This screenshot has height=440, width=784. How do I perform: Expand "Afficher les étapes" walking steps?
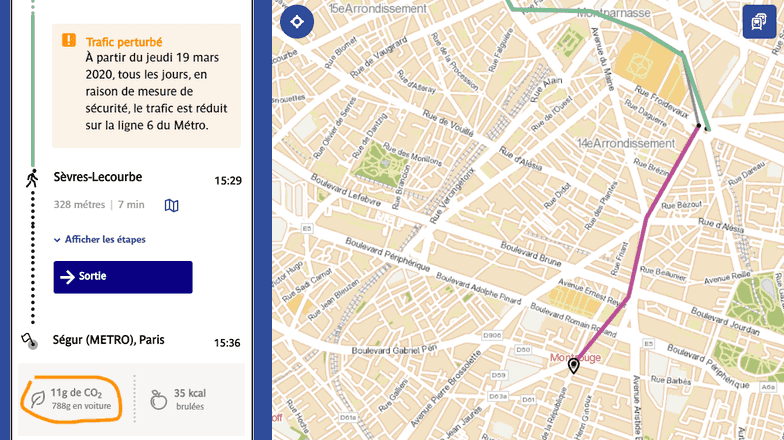[x=105, y=240]
